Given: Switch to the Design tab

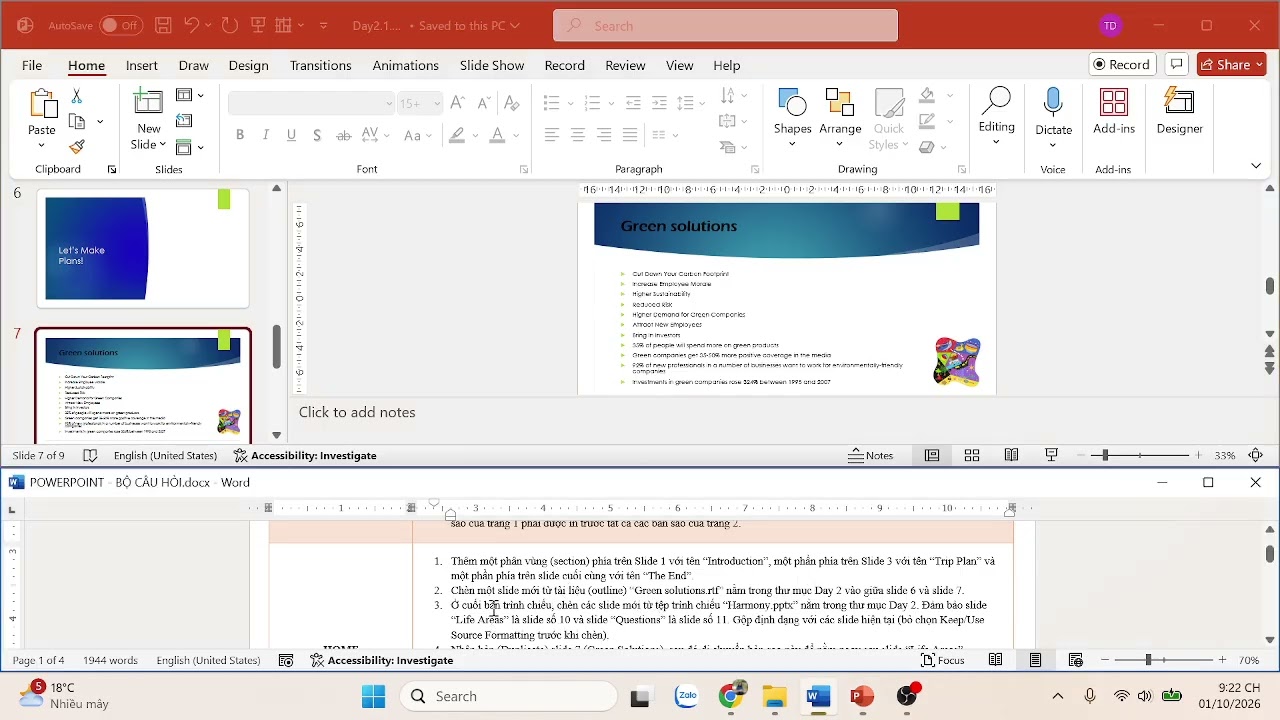Looking at the screenshot, I should tap(248, 65).
